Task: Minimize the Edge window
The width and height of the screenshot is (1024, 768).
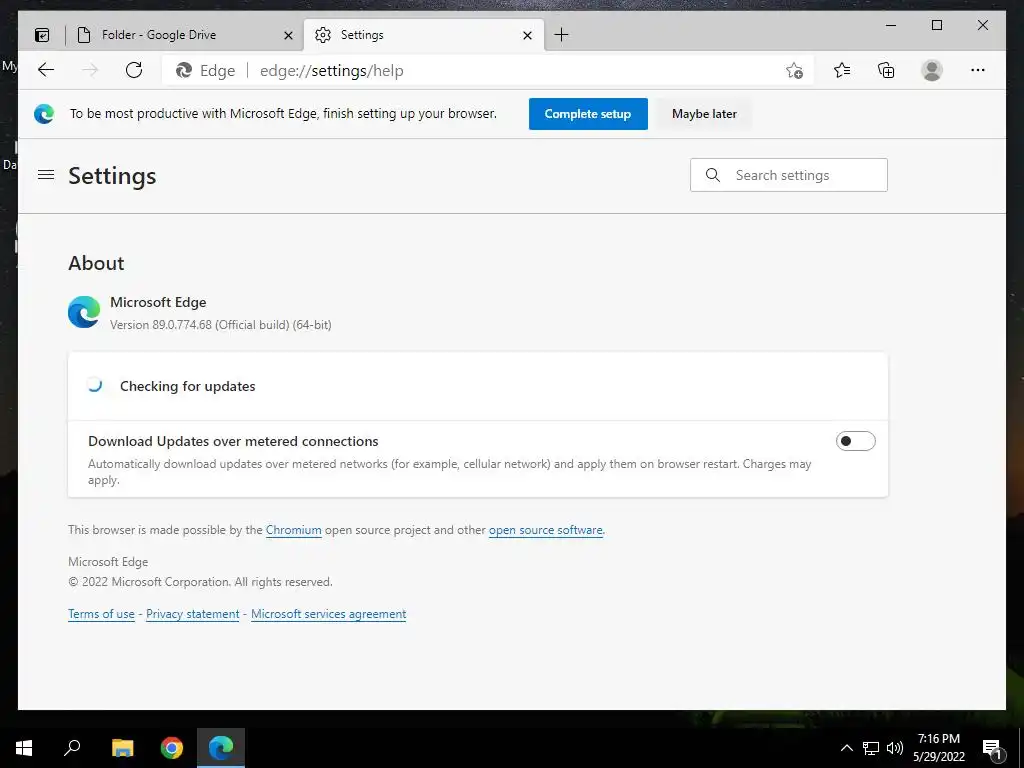Action: (891, 25)
